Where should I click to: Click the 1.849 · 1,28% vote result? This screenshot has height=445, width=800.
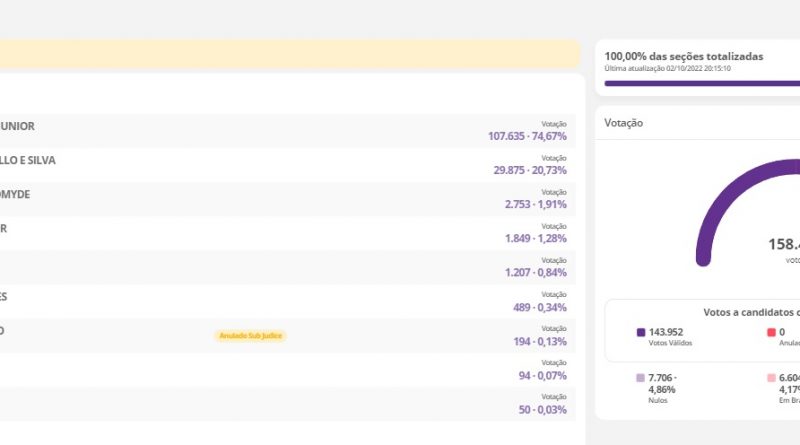click(535, 238)
